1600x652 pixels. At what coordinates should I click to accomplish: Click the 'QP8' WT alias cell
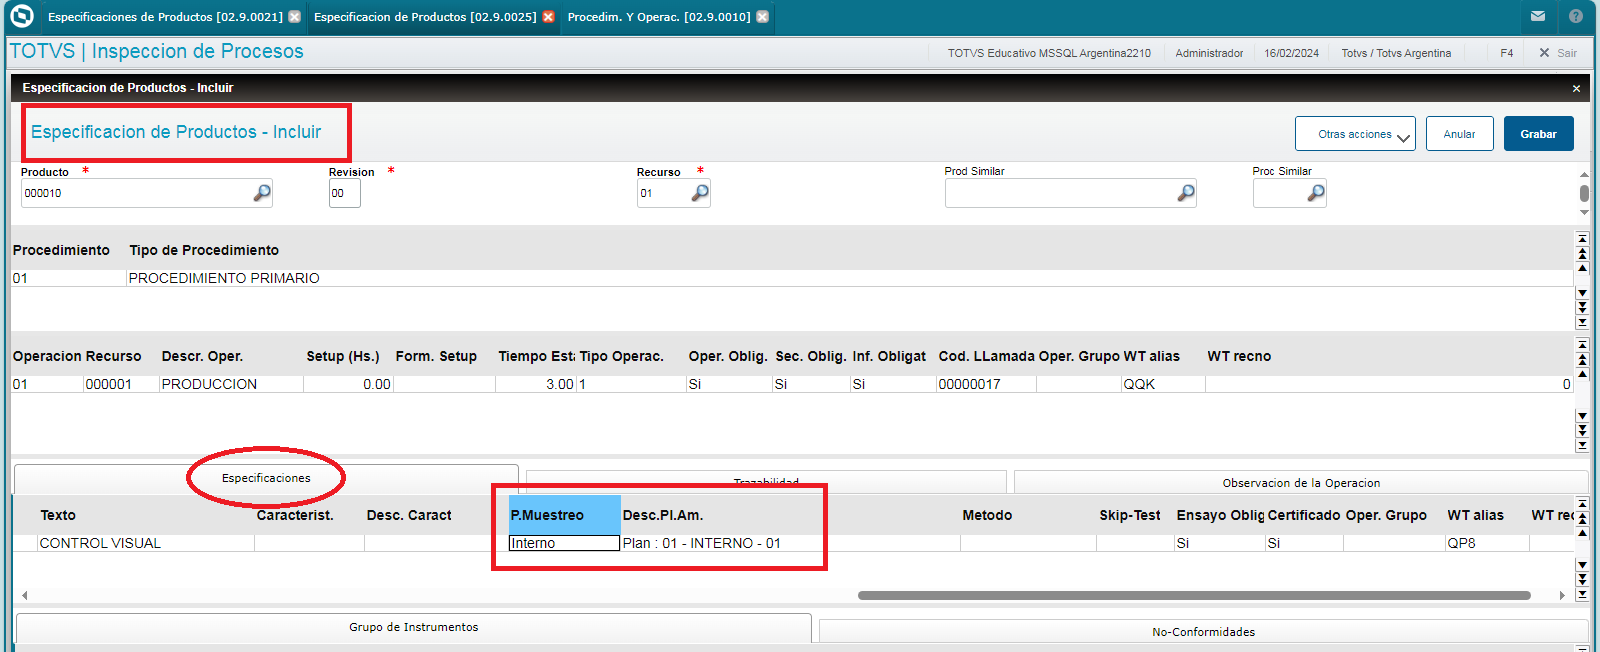tap(1487, 543)
